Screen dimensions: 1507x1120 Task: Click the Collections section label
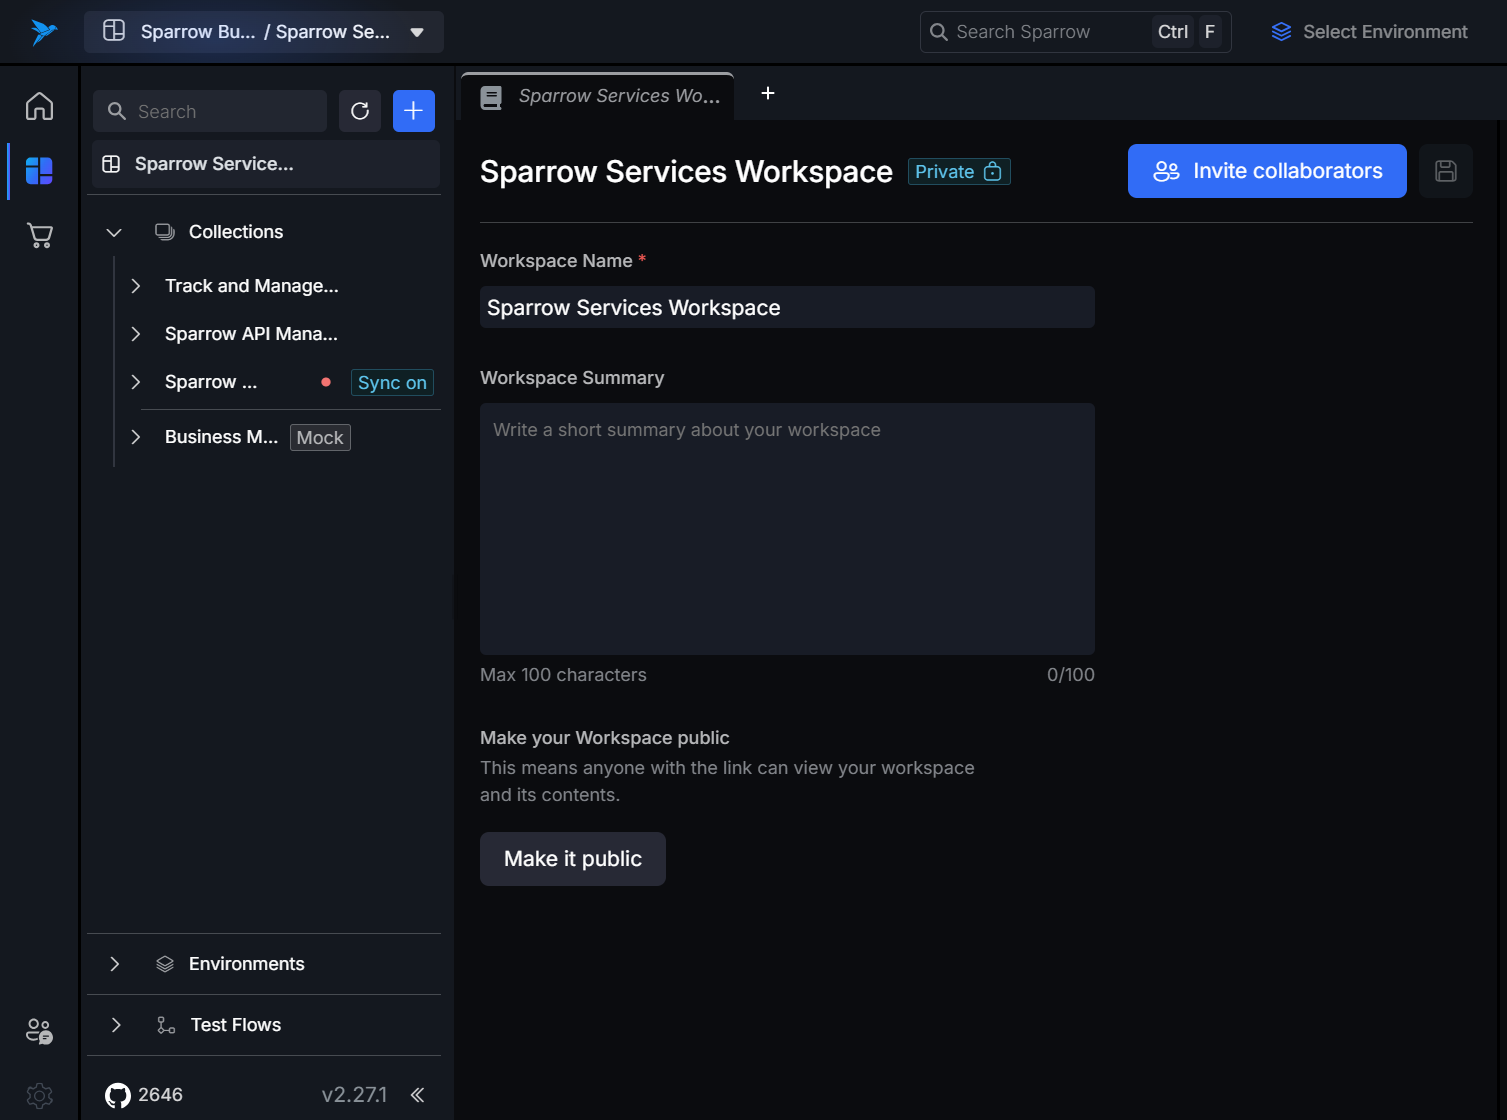(236, 232)
